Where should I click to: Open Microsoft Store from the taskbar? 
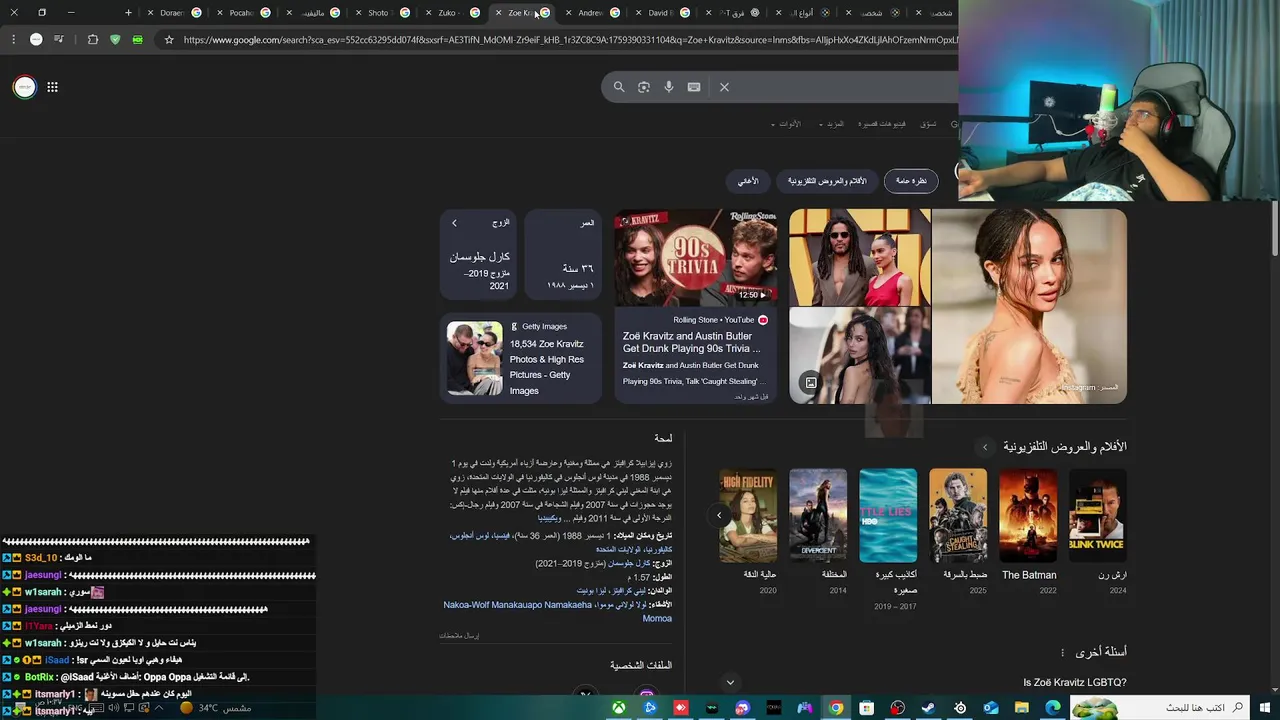867,708
